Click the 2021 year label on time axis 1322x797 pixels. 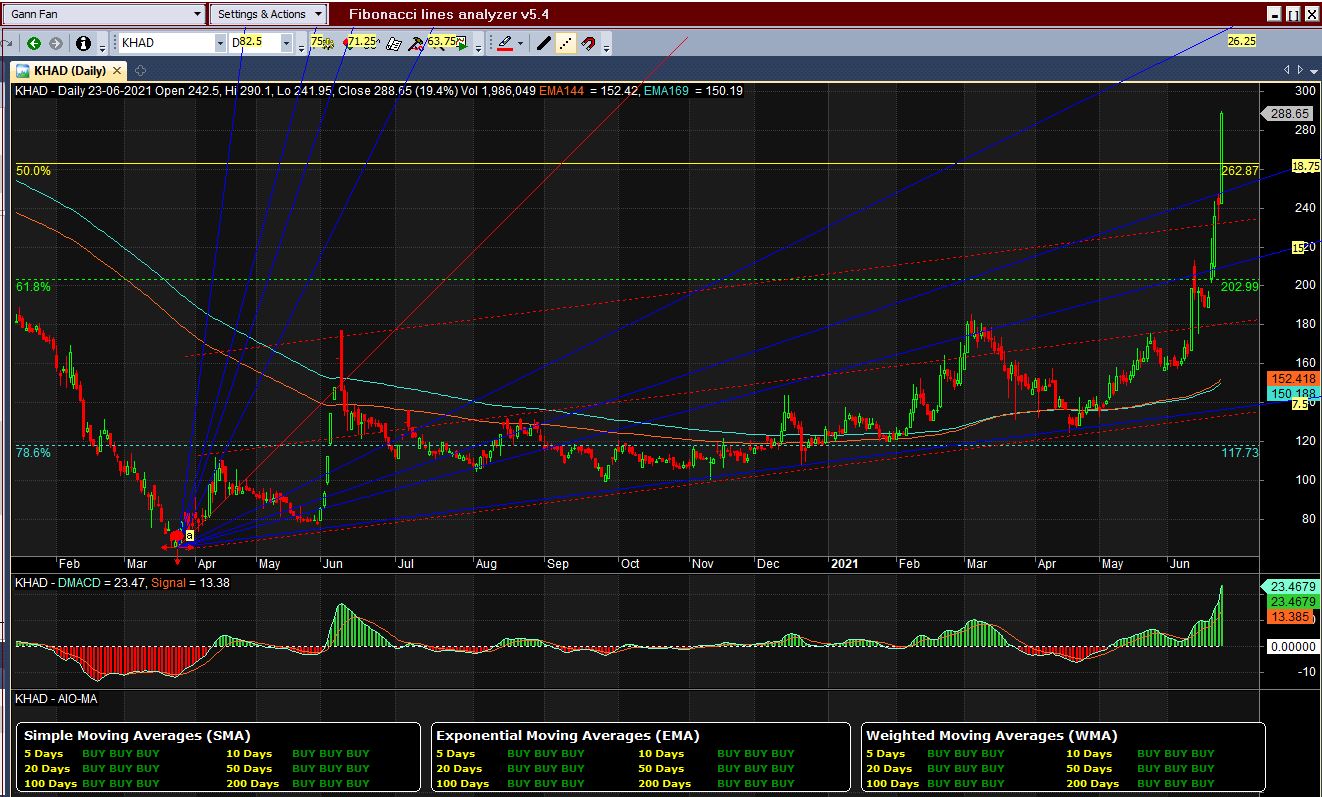(x=845, y=564)
